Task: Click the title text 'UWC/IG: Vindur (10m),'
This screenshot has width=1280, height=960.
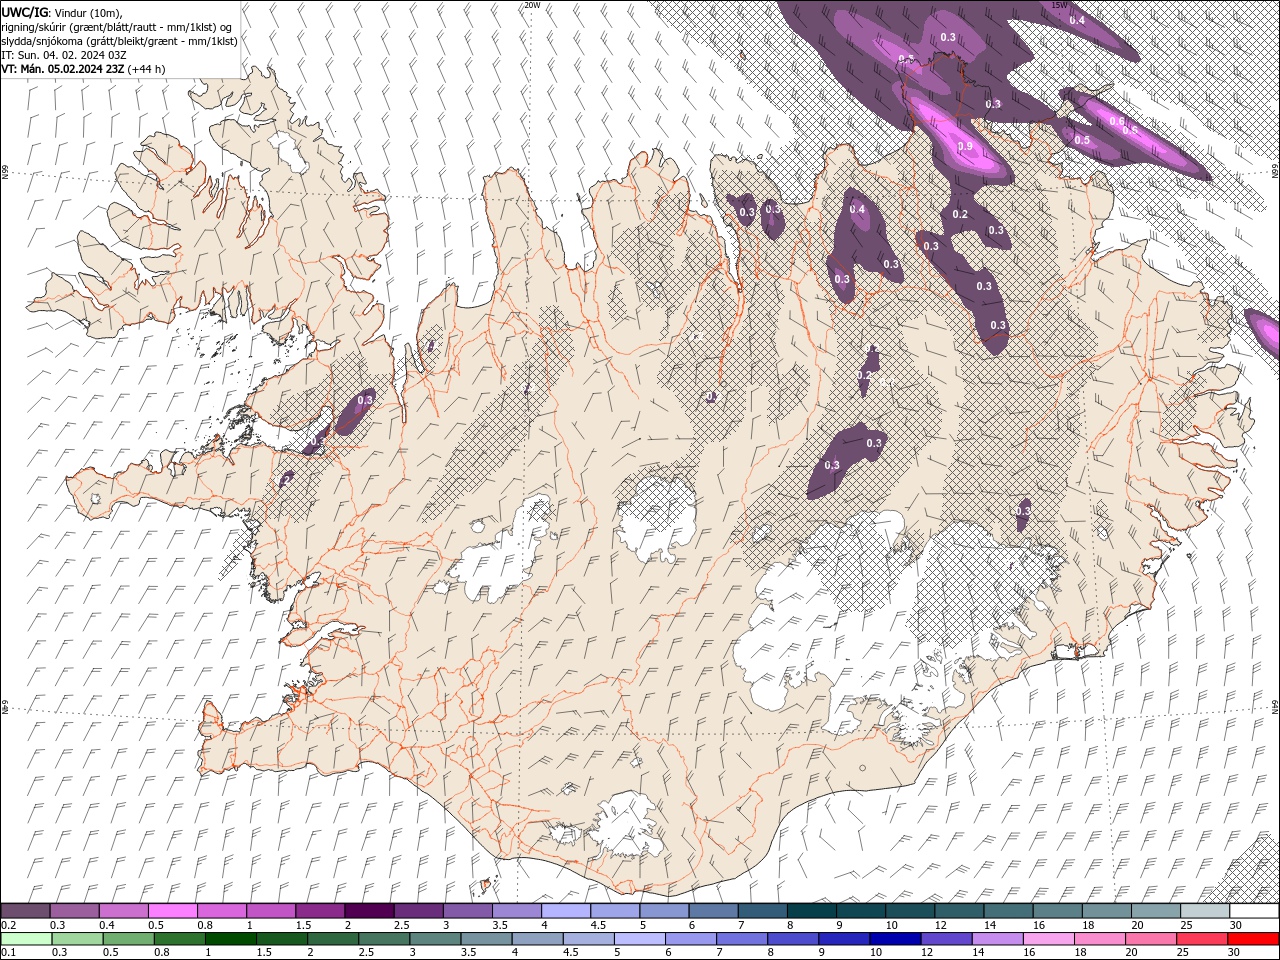Action: 62,12
